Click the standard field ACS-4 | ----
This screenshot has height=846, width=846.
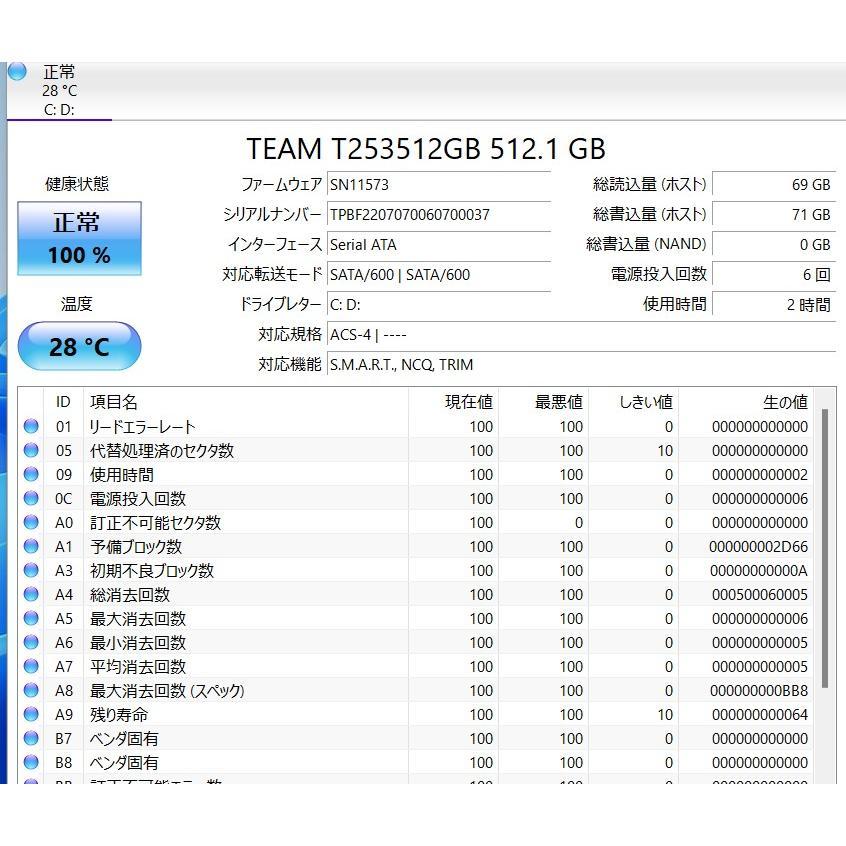(x=582, y=335)
